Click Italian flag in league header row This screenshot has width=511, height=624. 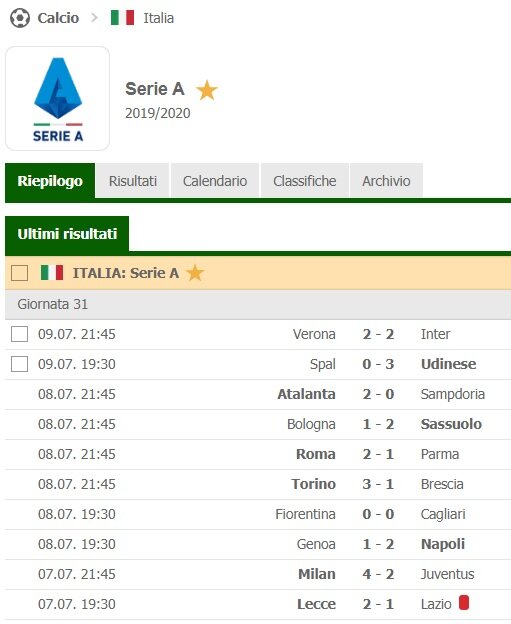pyautogui.click(x=52, y=273)
